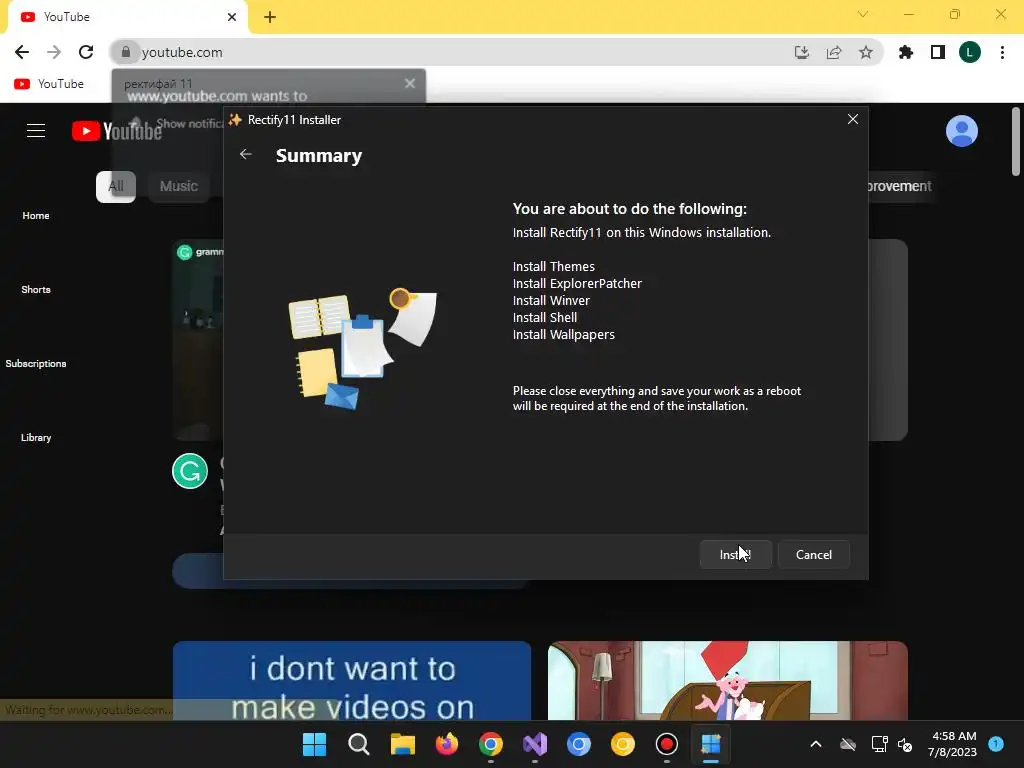Open File Explorer from the taskbar

403,744
